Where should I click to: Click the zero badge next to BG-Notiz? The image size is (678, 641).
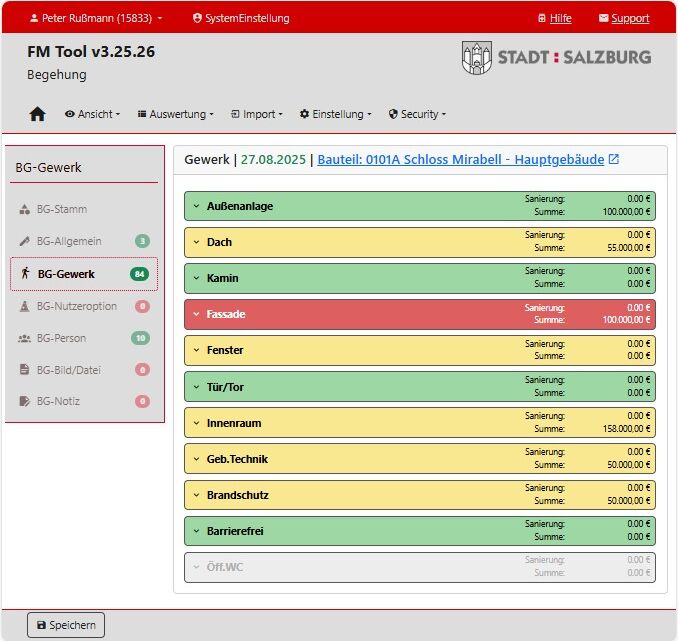(142, 401)
